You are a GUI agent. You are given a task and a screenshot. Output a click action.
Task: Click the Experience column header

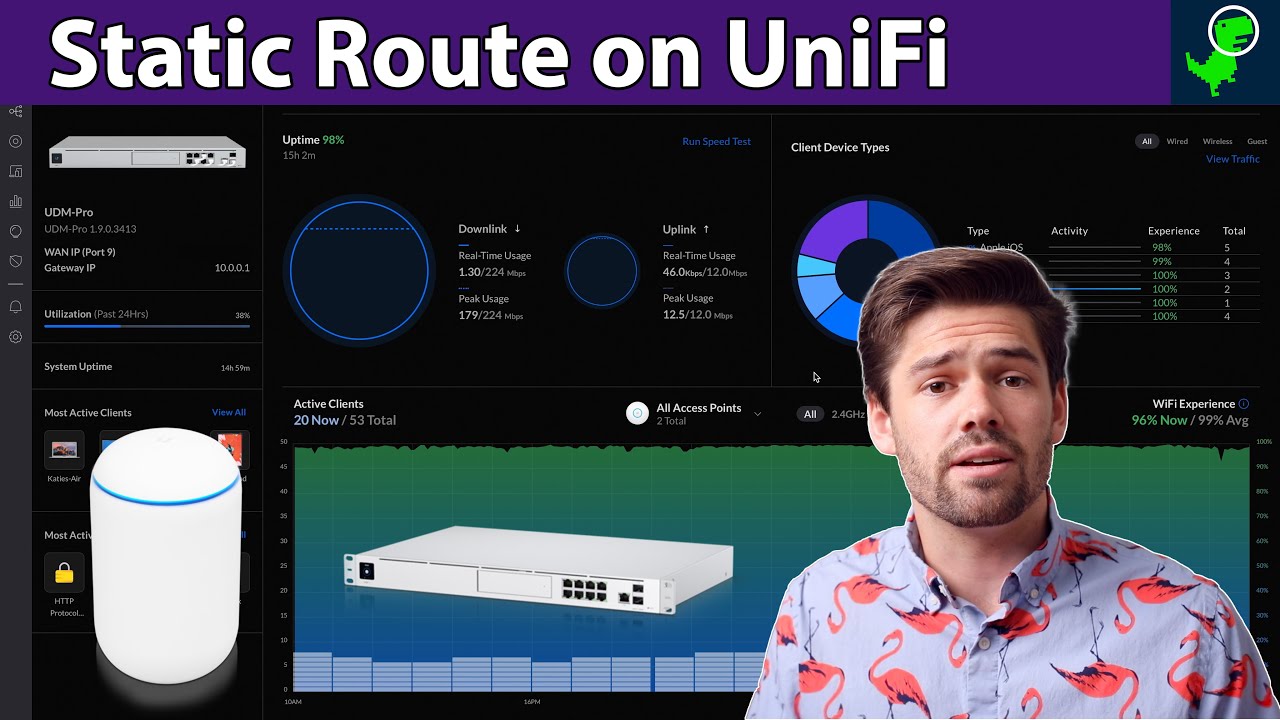(1173, 231)
